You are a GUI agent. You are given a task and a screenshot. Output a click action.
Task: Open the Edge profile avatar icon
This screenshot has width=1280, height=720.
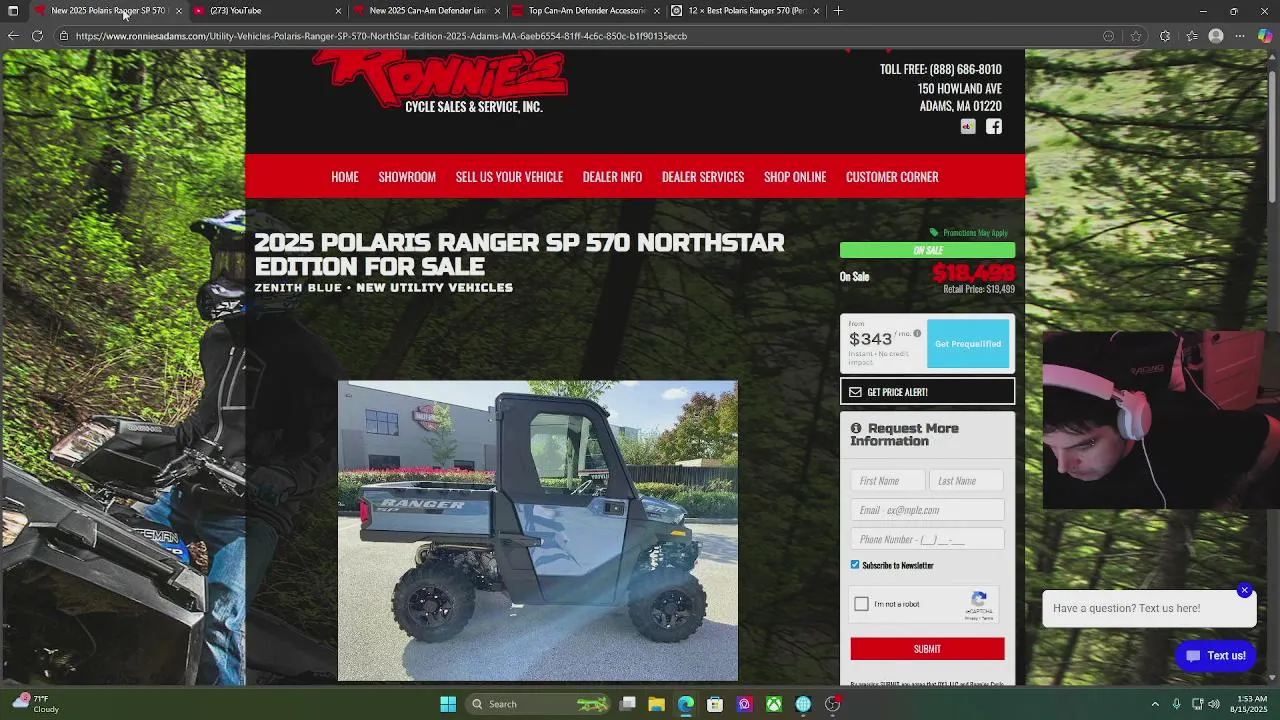(1216, 36)
